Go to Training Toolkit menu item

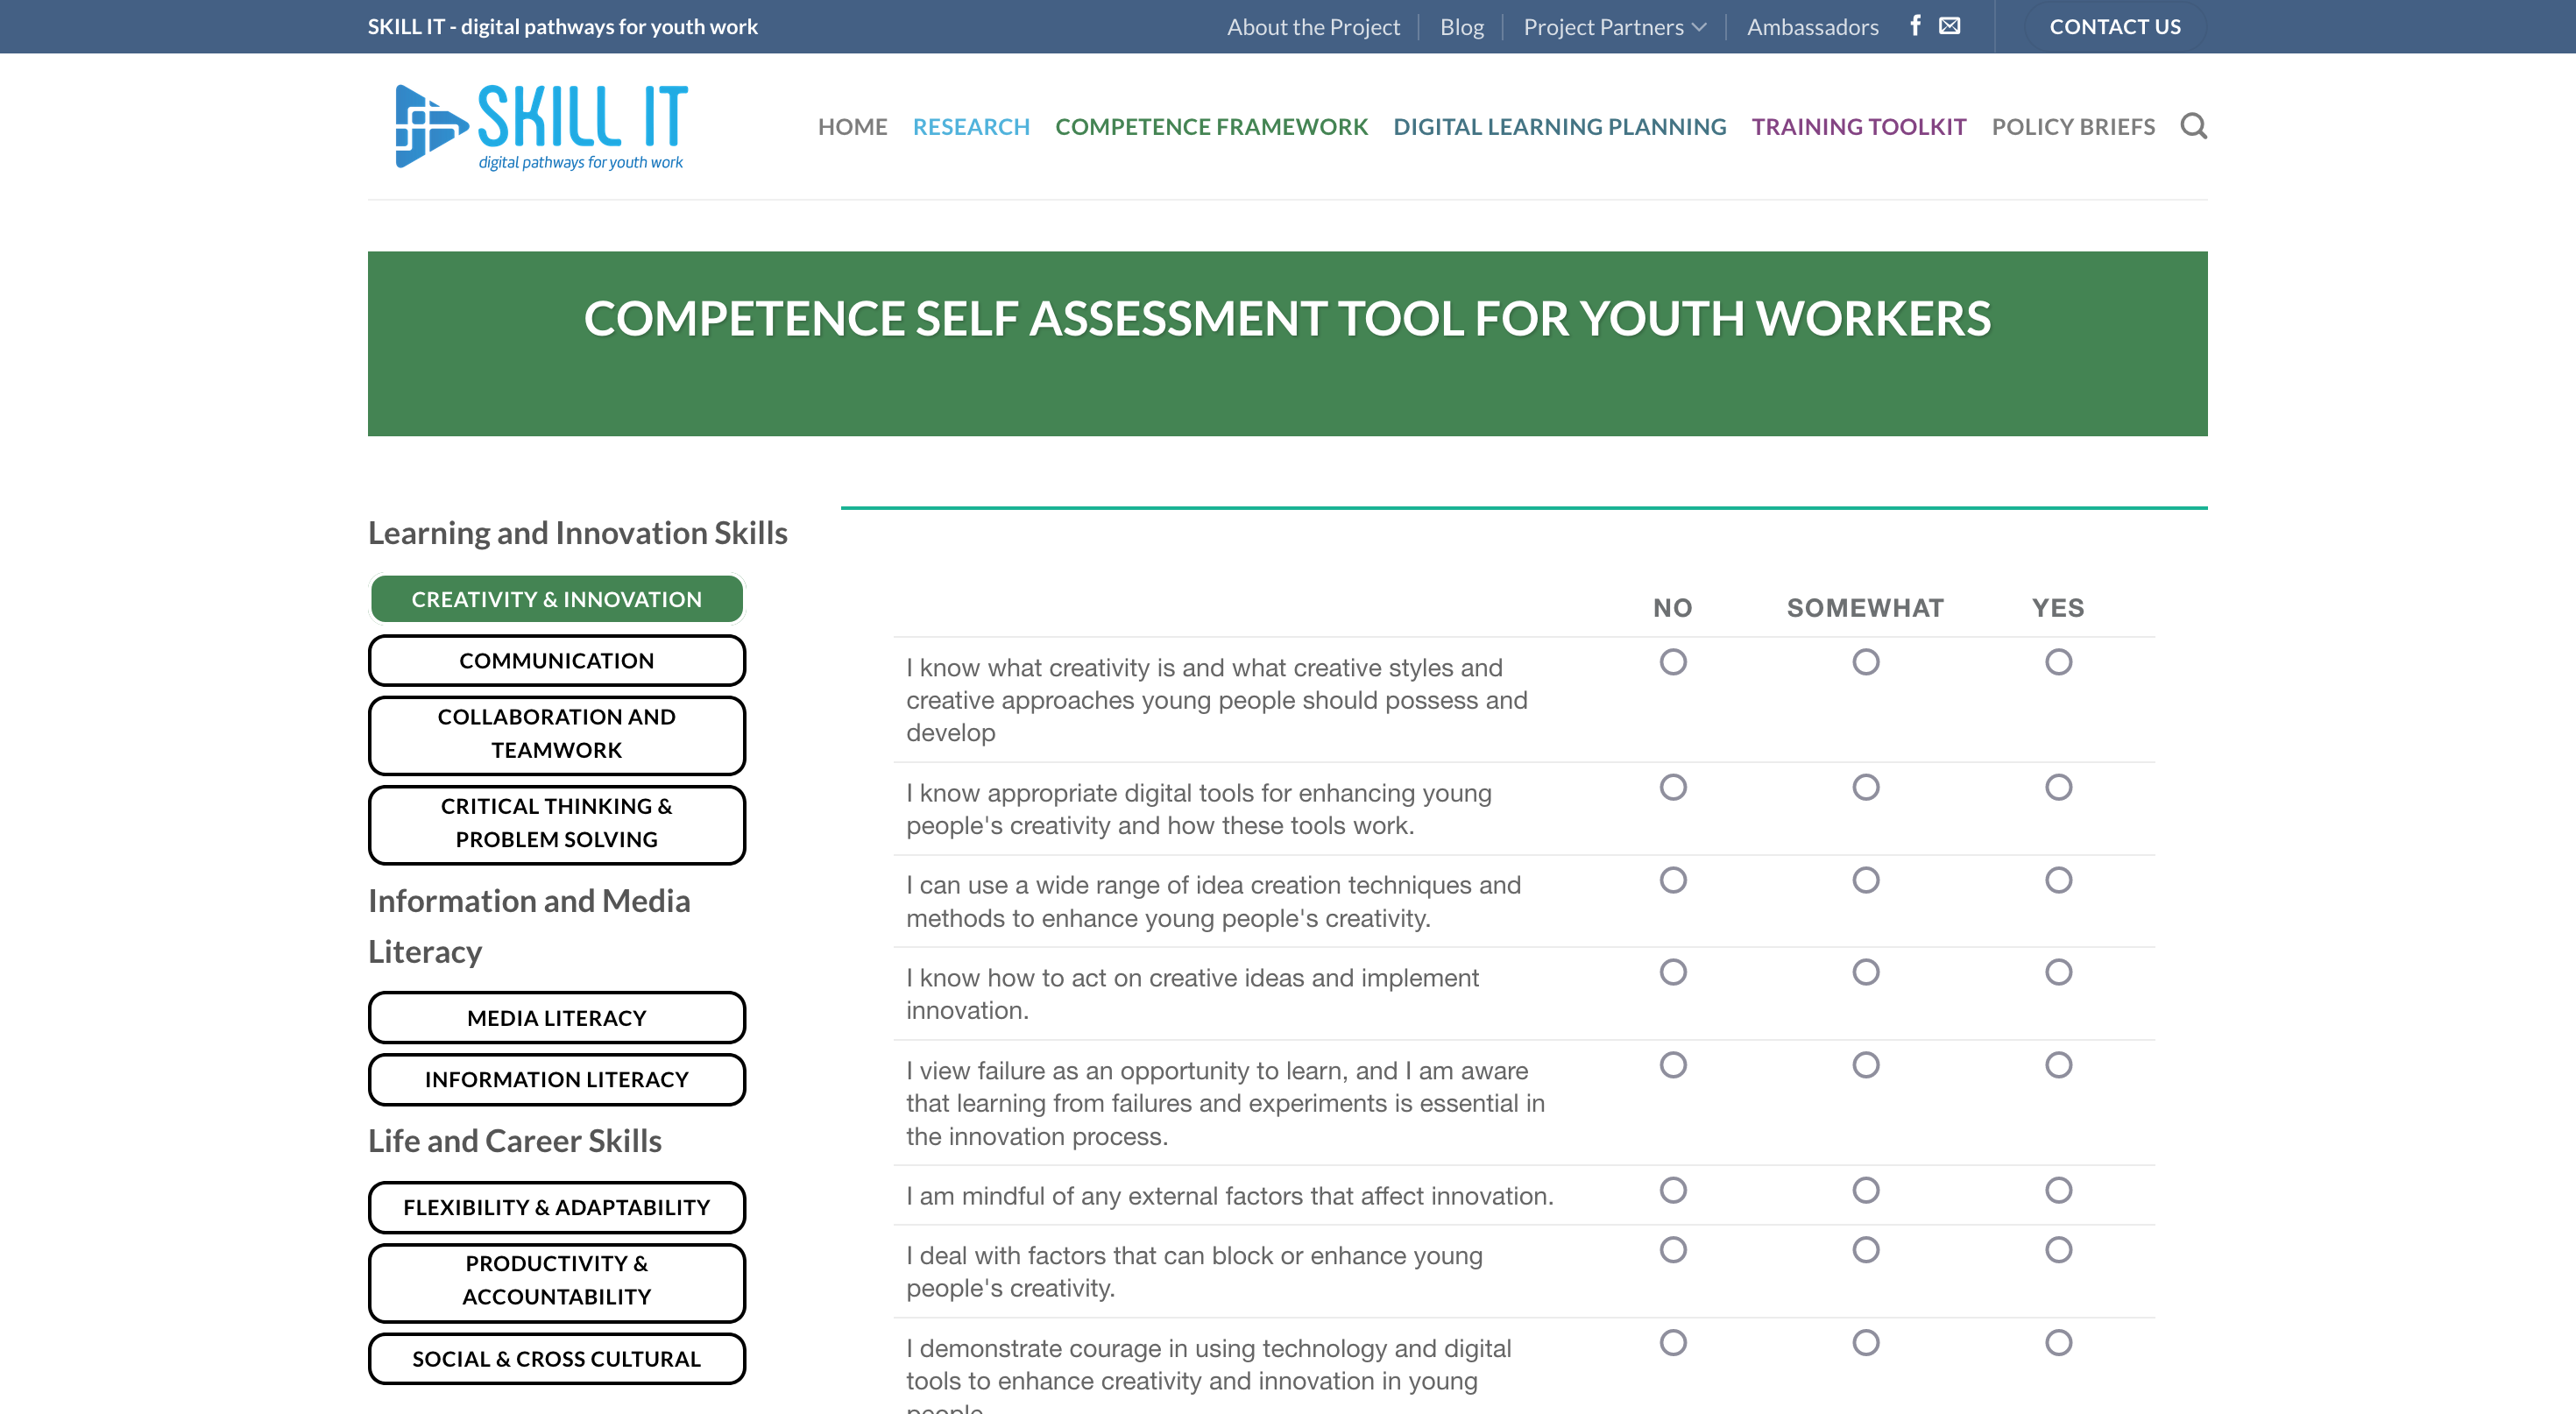[x=1858, y=127]
